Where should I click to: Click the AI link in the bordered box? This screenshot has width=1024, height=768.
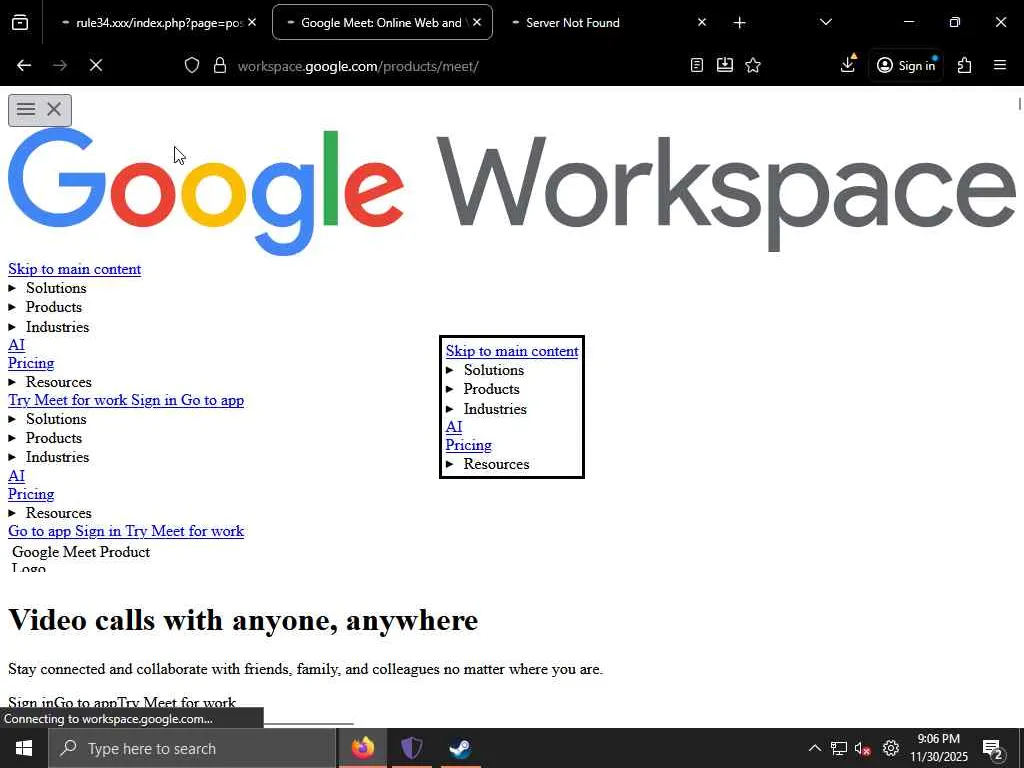454,427
